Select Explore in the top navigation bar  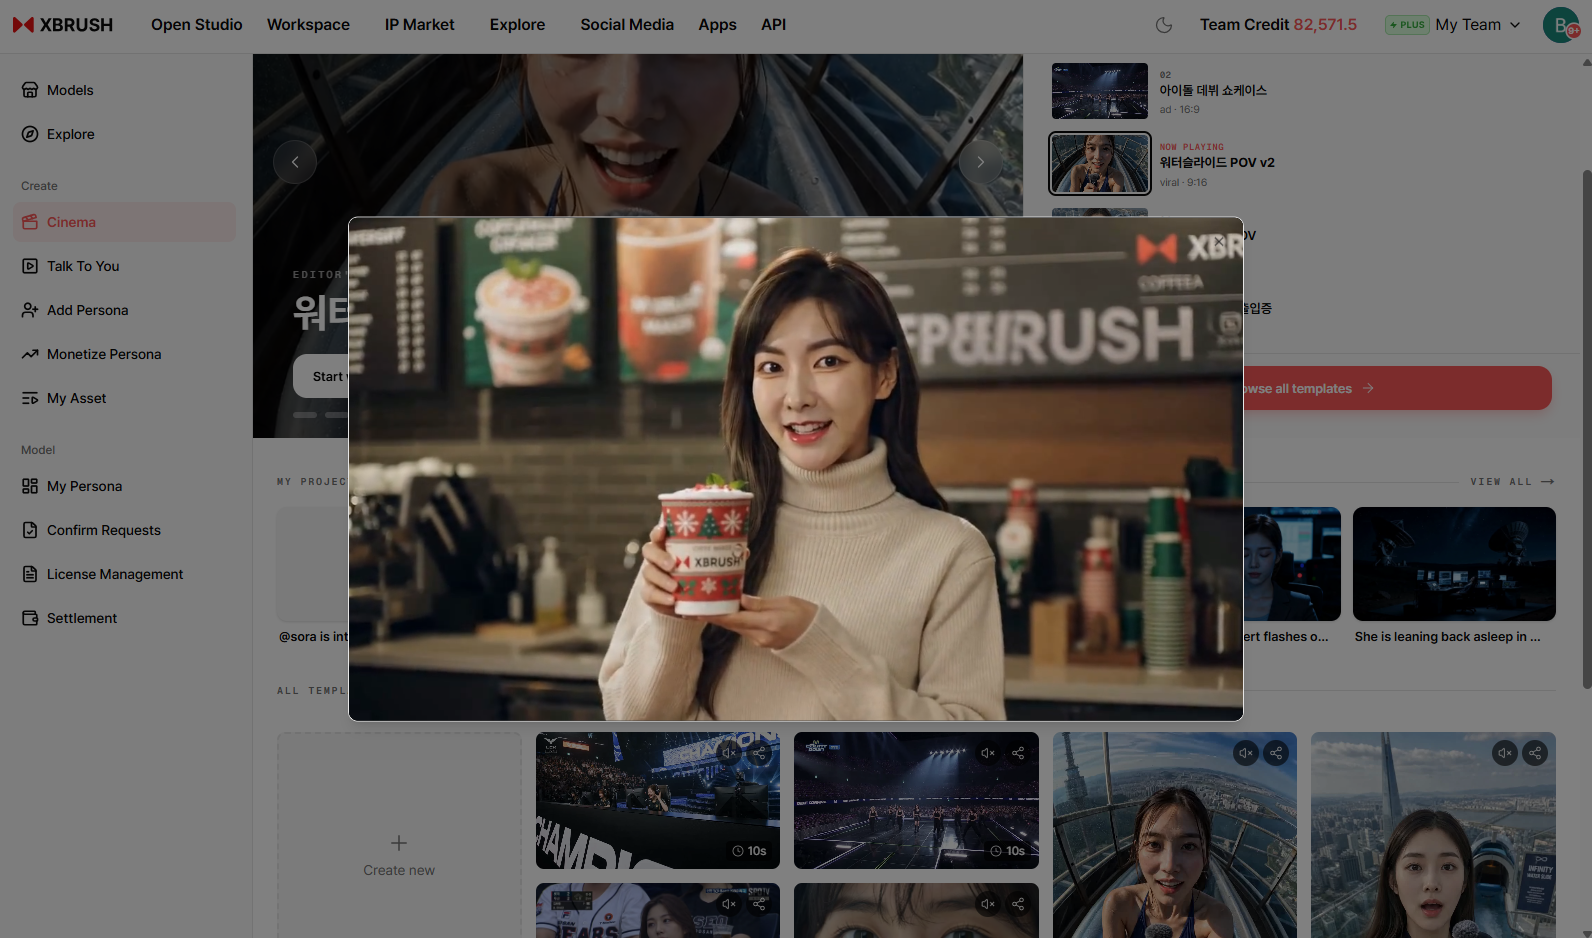(x=518, y=25)
